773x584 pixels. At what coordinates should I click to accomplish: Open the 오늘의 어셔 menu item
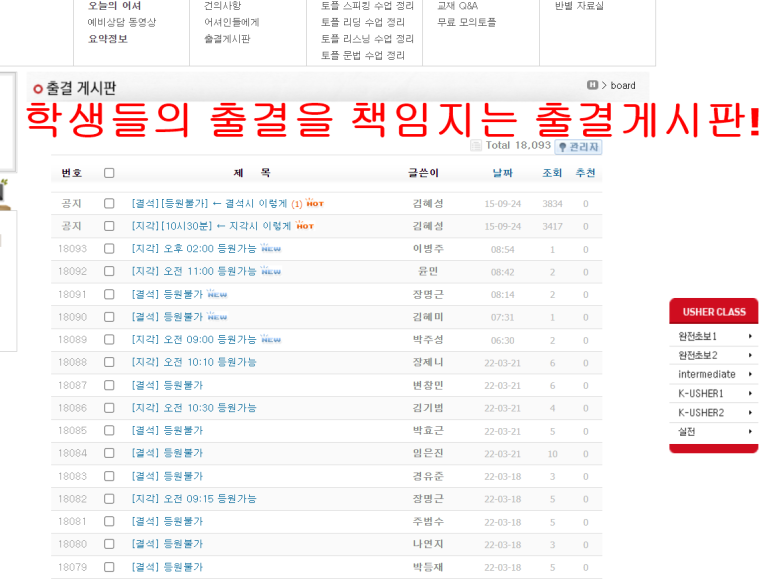pyautogui.click(x=114, y=5)
